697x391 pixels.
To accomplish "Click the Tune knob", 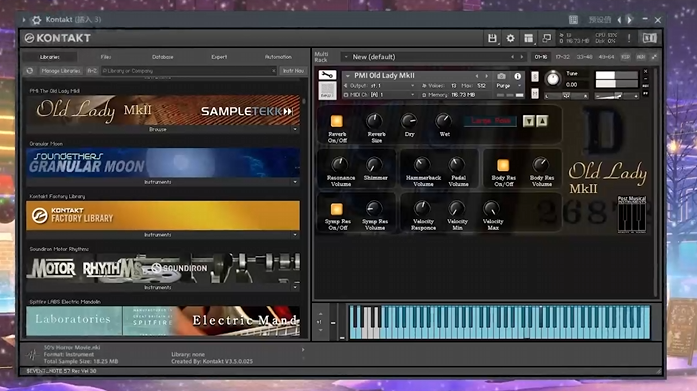I will pos(553,79).
